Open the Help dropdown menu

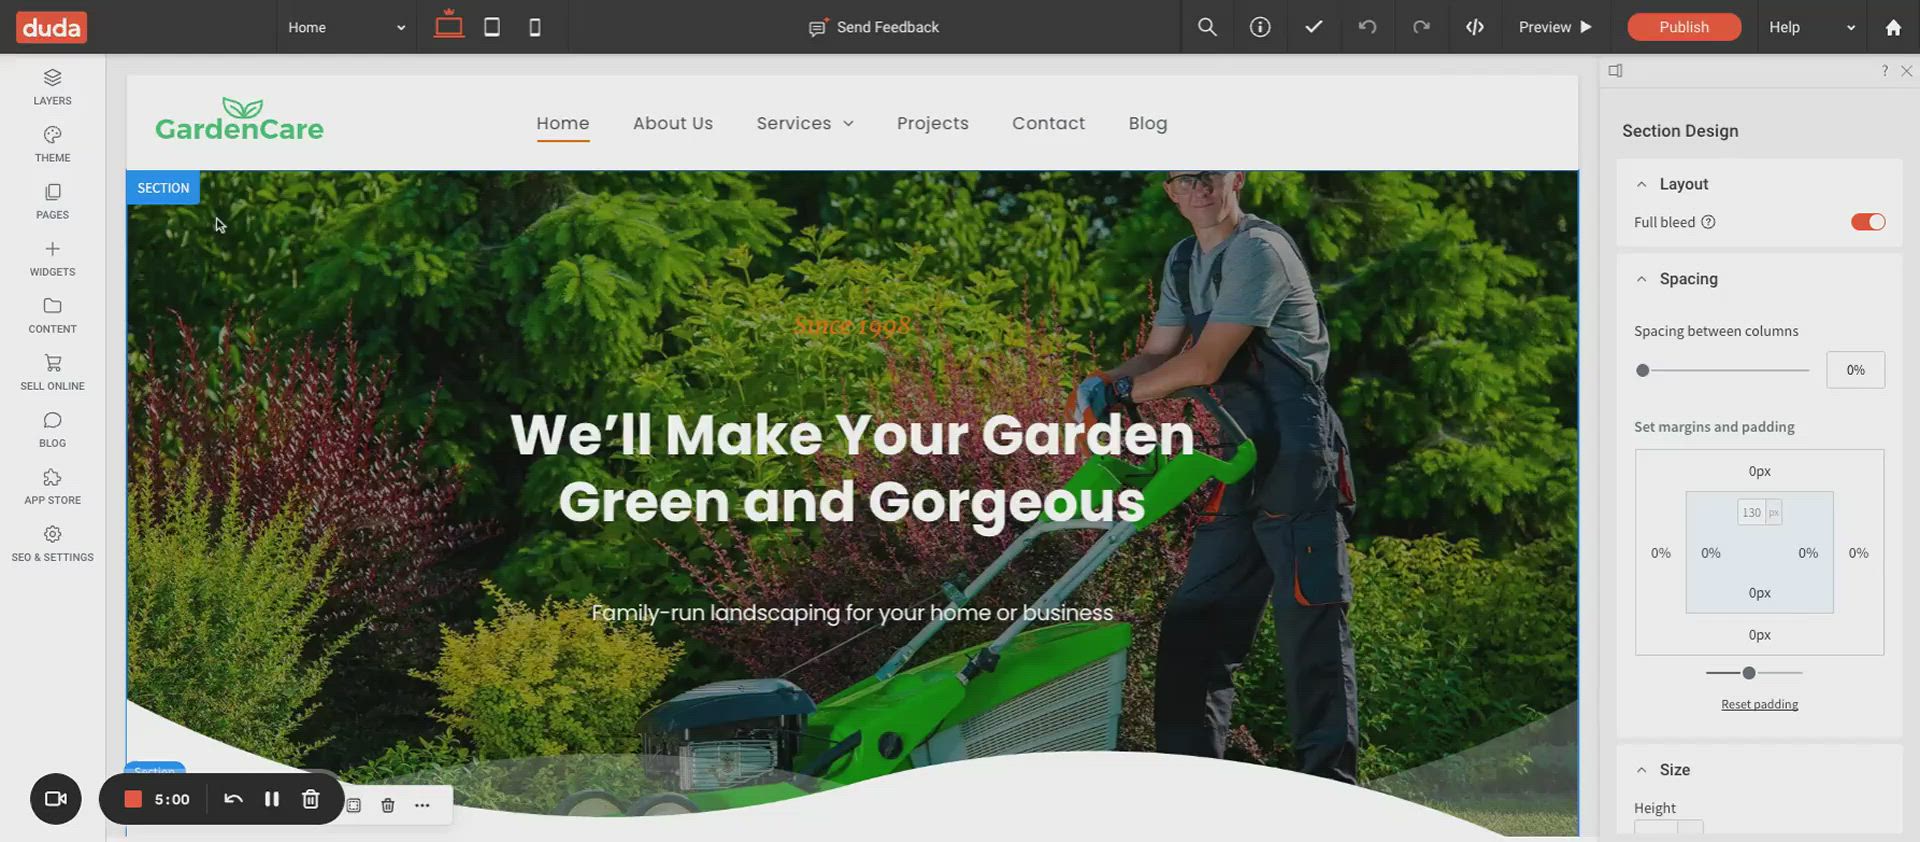tap(1811, 27)
